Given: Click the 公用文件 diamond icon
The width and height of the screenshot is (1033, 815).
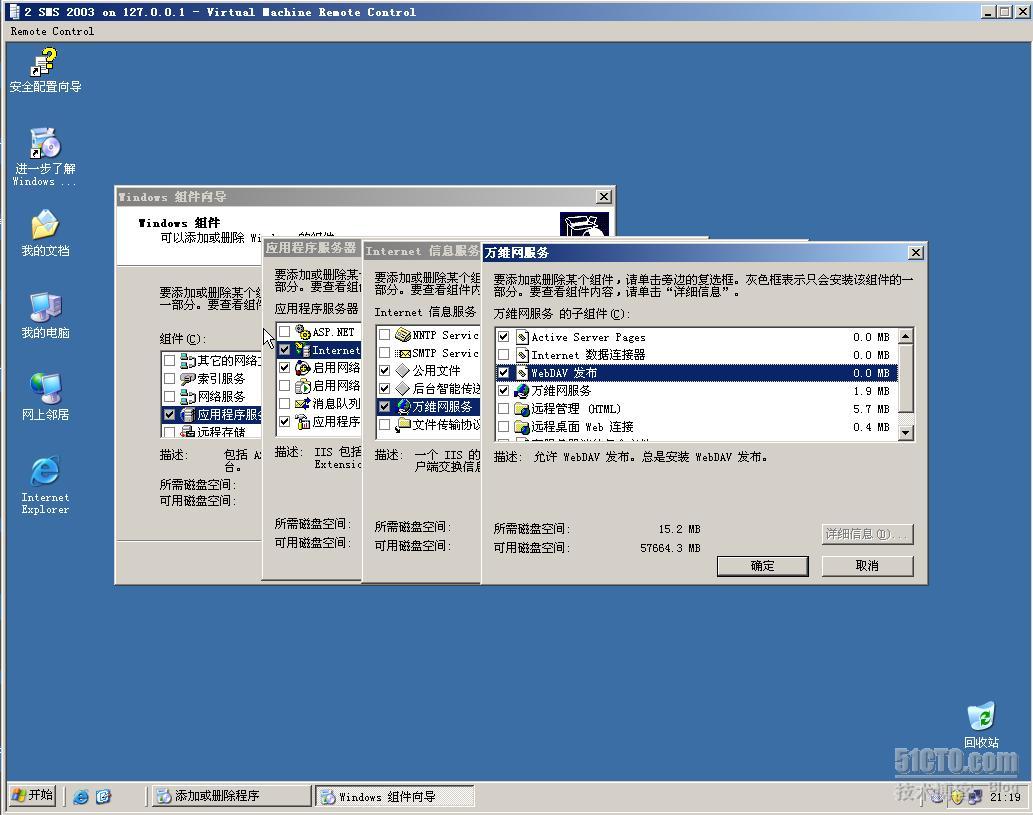Looking at the screenshot, I should pyautogui.click(x=403, y=371).
